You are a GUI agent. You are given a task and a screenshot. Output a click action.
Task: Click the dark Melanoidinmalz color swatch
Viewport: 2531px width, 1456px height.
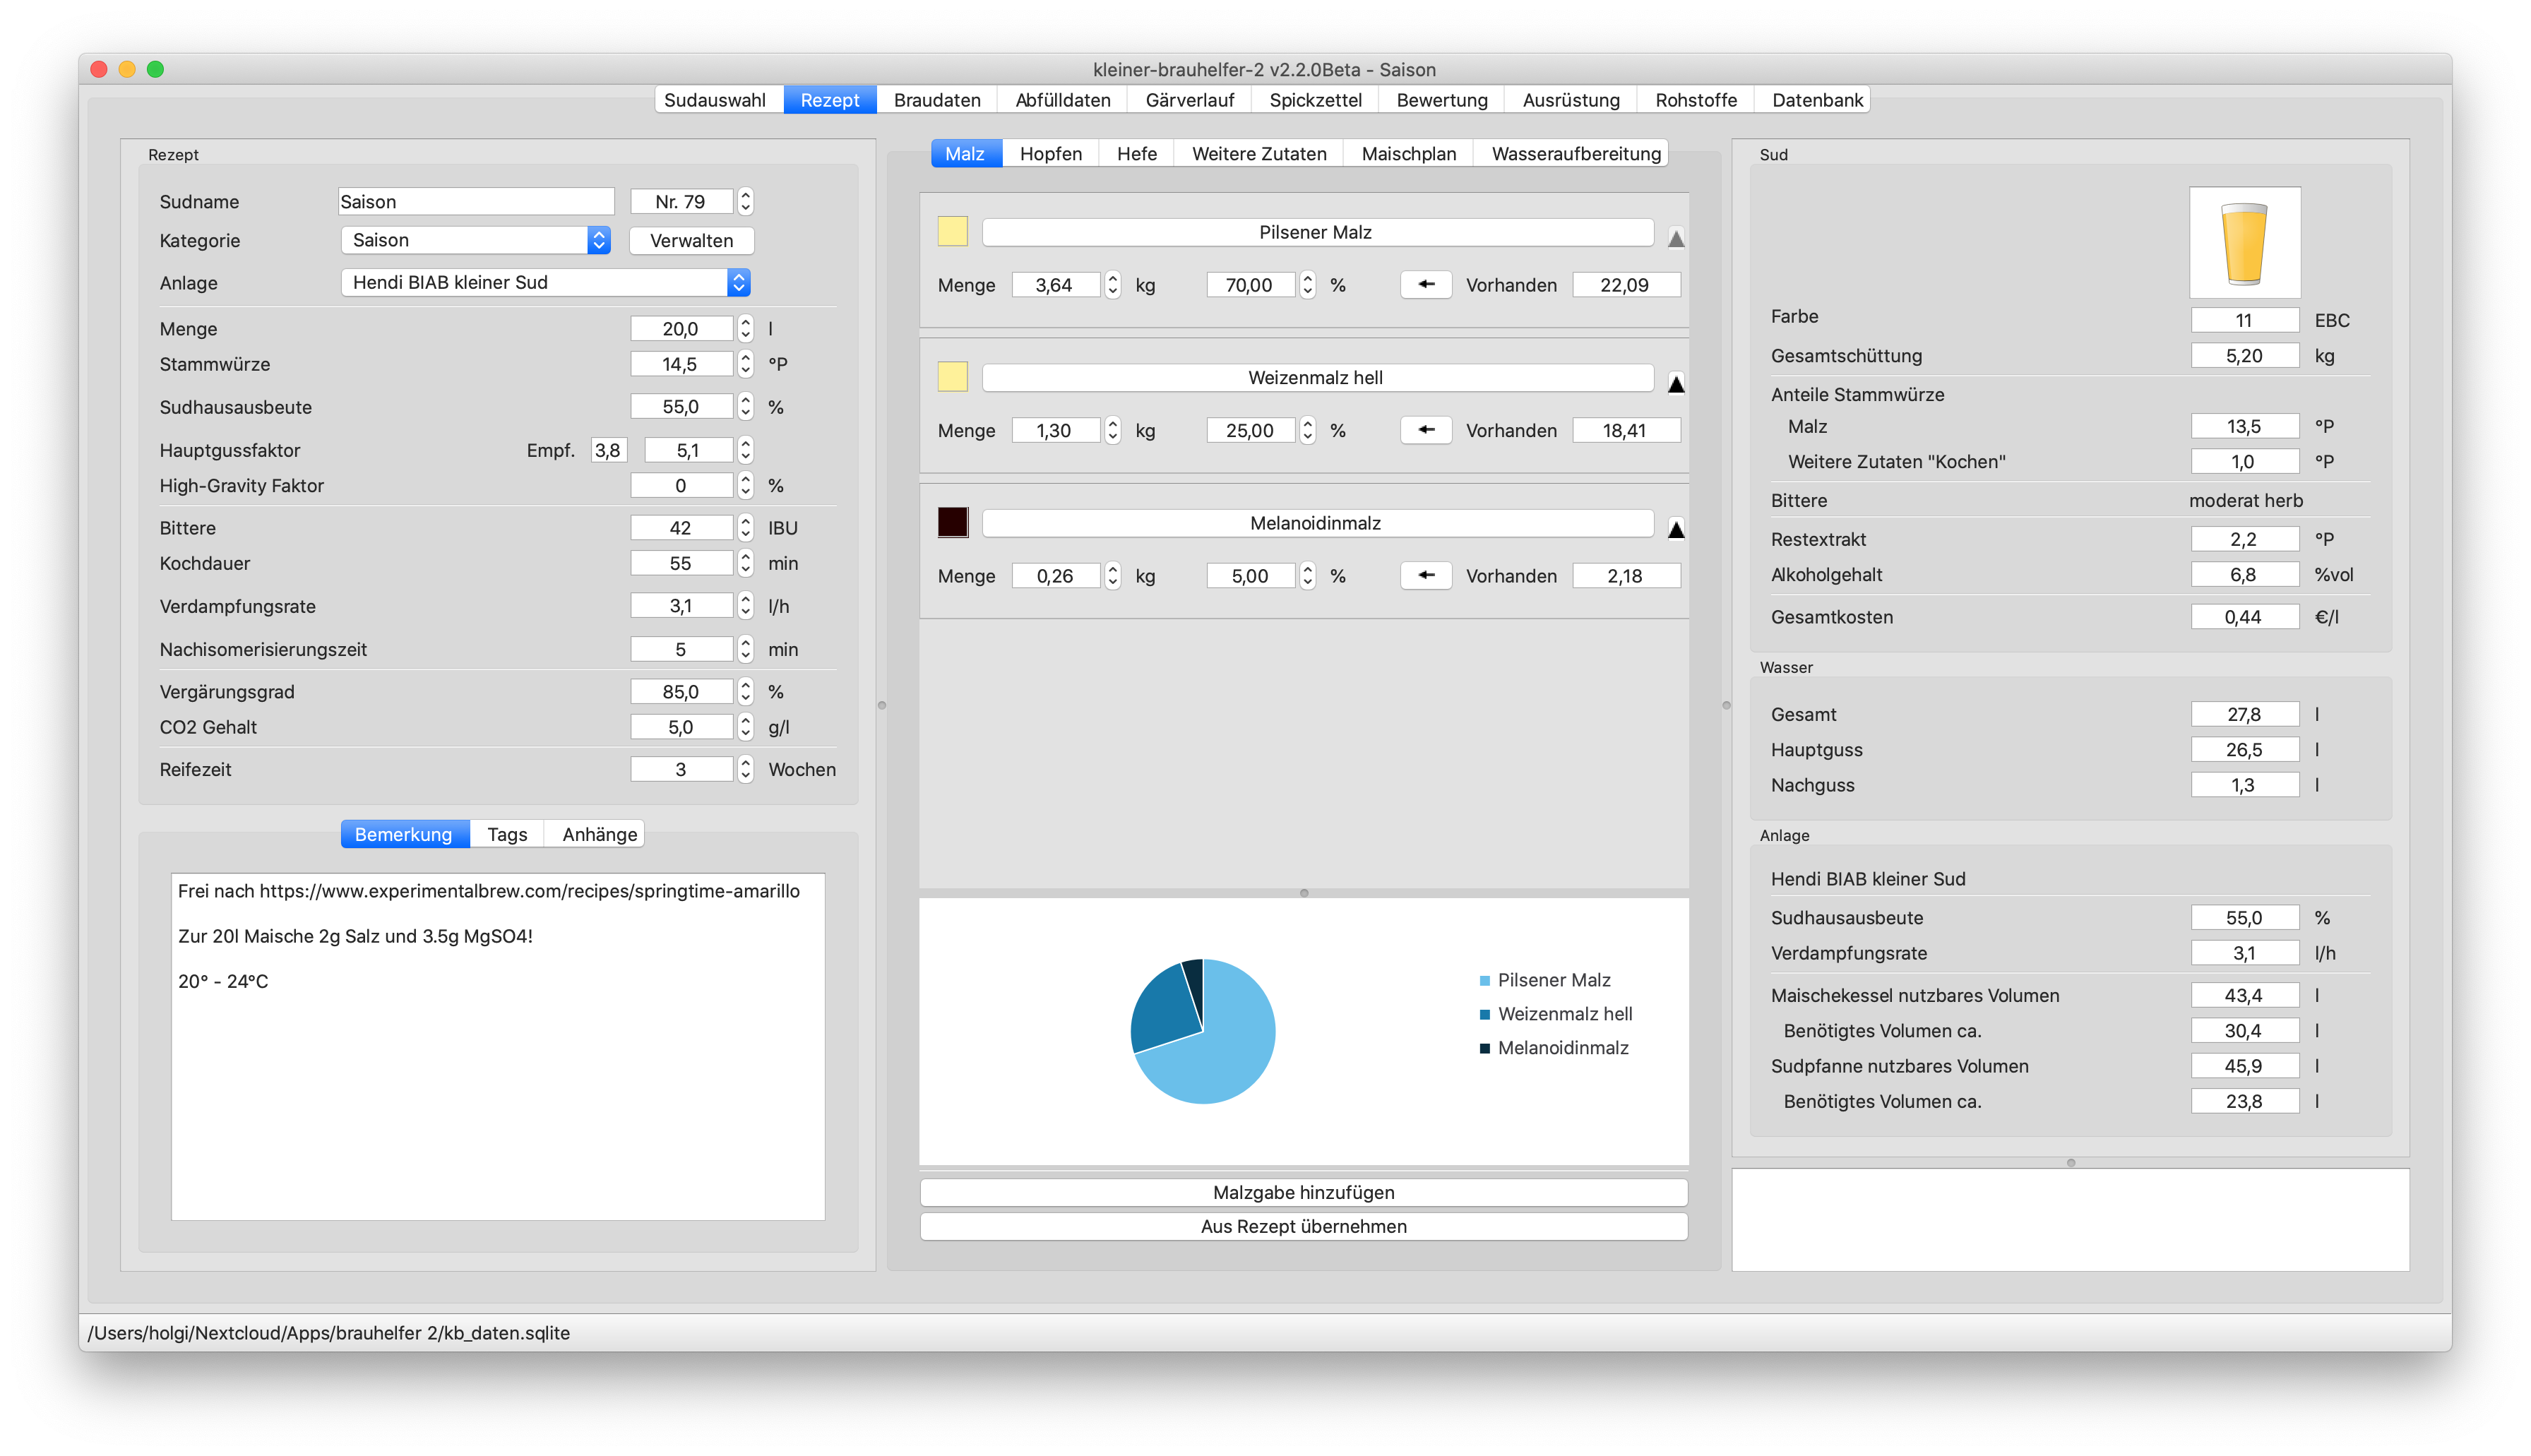pyautogui.click(x=952, y=522)
